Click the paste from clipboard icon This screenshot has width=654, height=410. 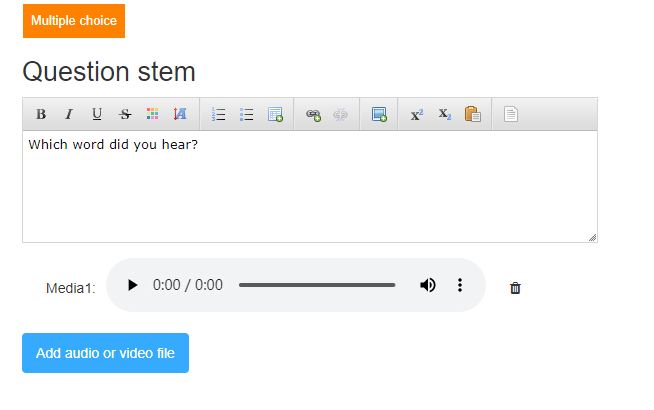pos(473,114)
